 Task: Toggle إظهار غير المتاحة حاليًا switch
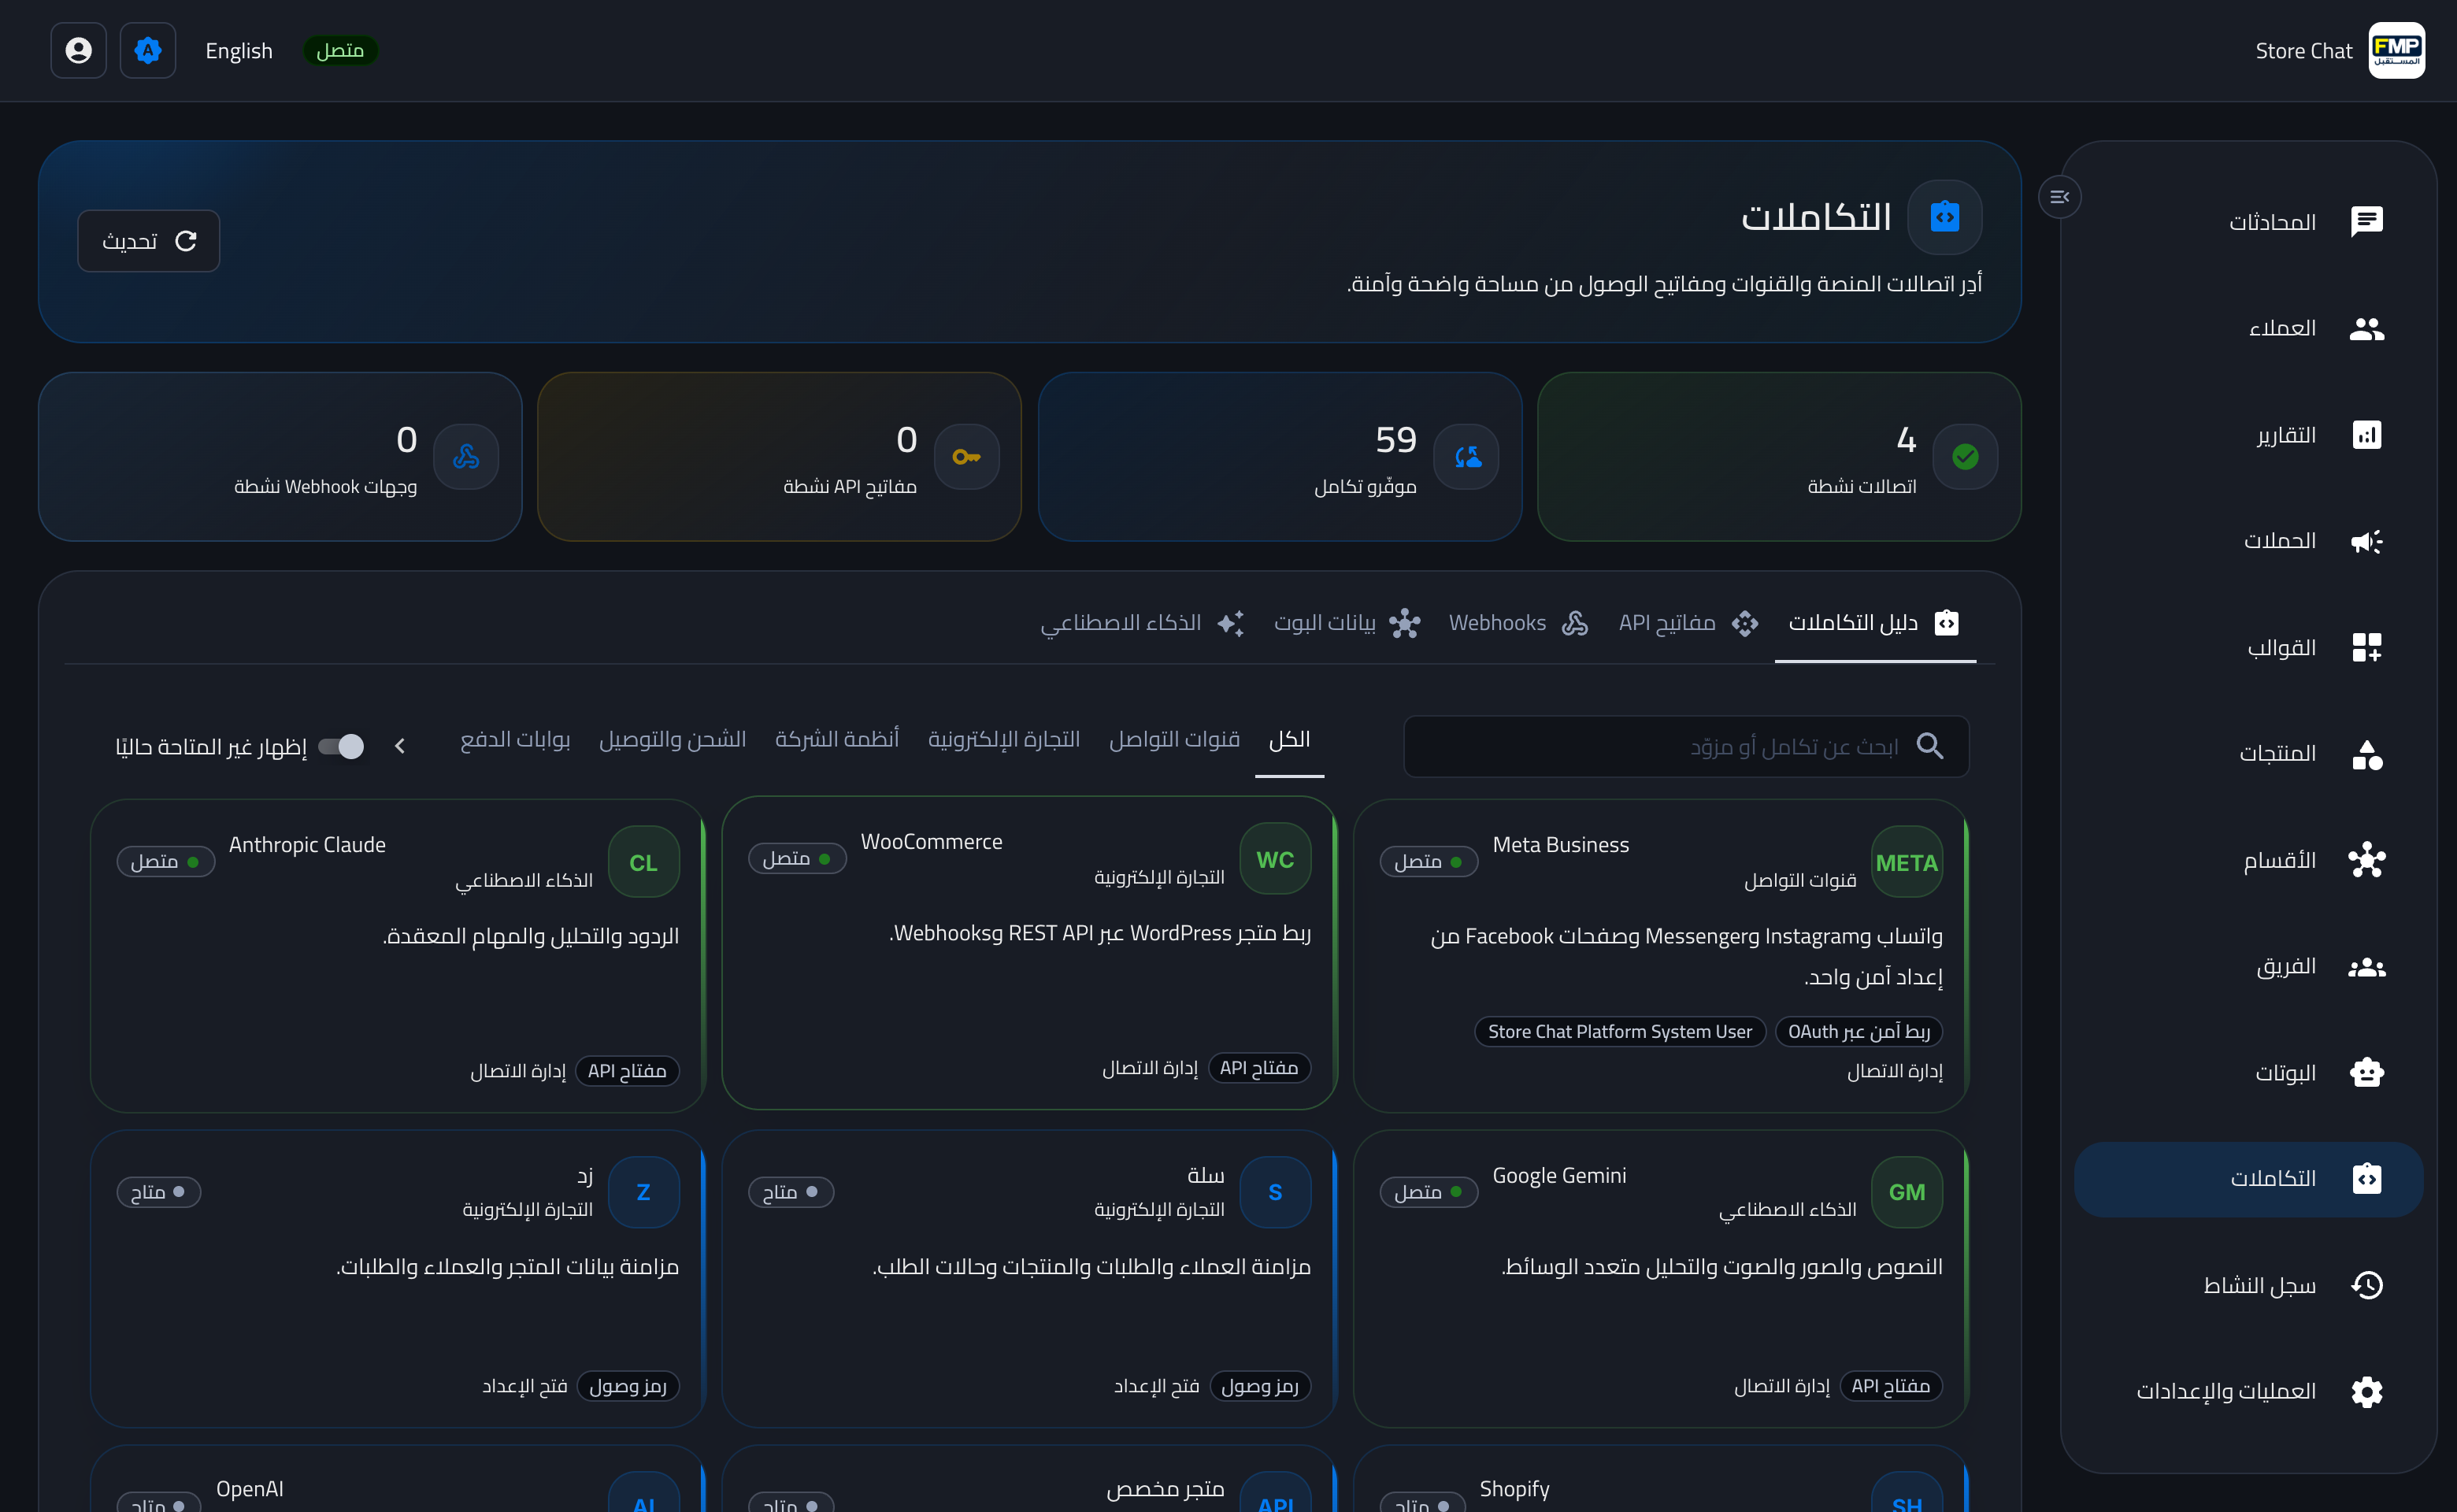point(341,746)
